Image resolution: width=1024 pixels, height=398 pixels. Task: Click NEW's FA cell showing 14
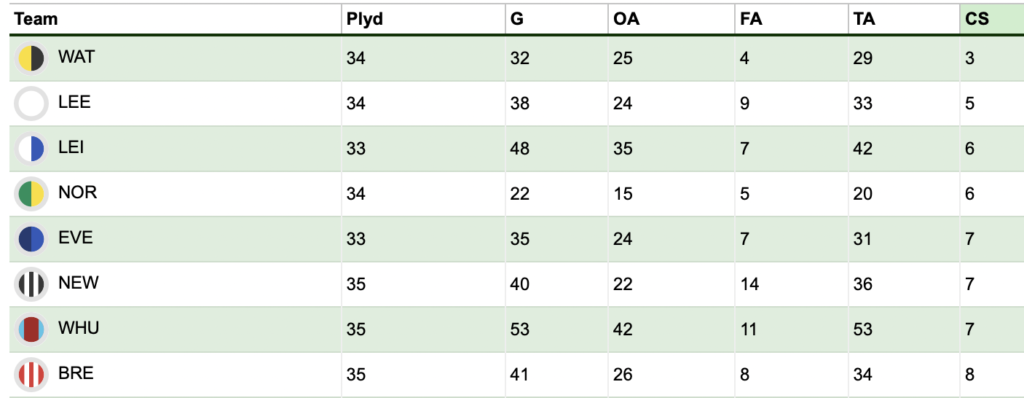click(x=792, y=284)
